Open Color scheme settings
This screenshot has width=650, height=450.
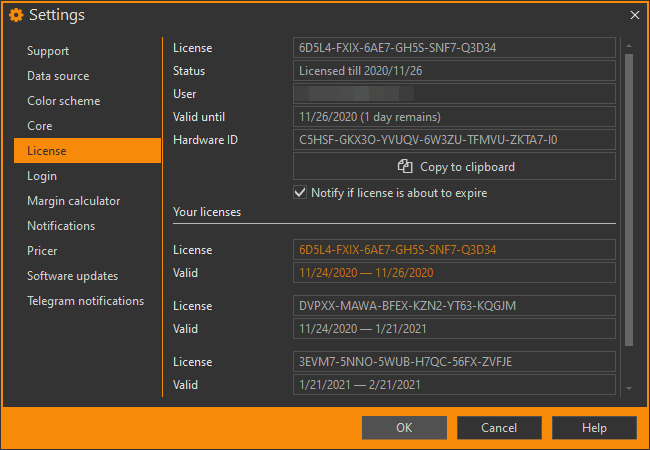(63, 101)
